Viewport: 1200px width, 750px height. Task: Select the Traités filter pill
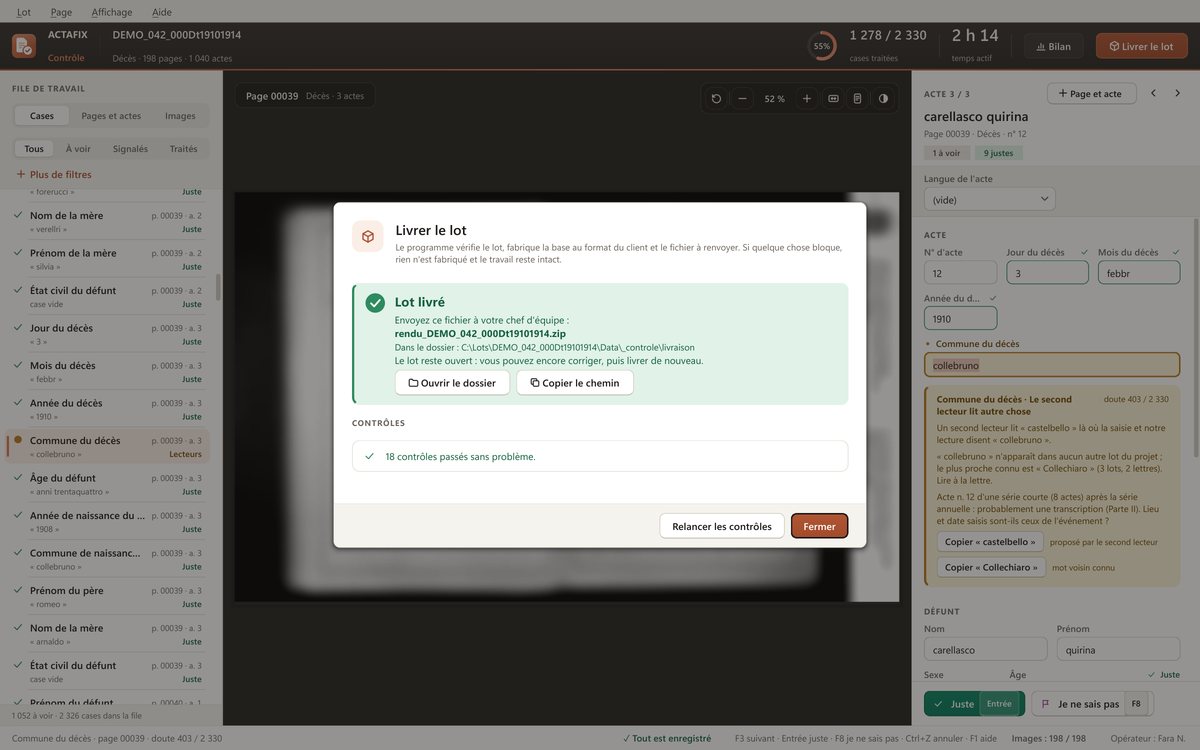pos(184,149)
